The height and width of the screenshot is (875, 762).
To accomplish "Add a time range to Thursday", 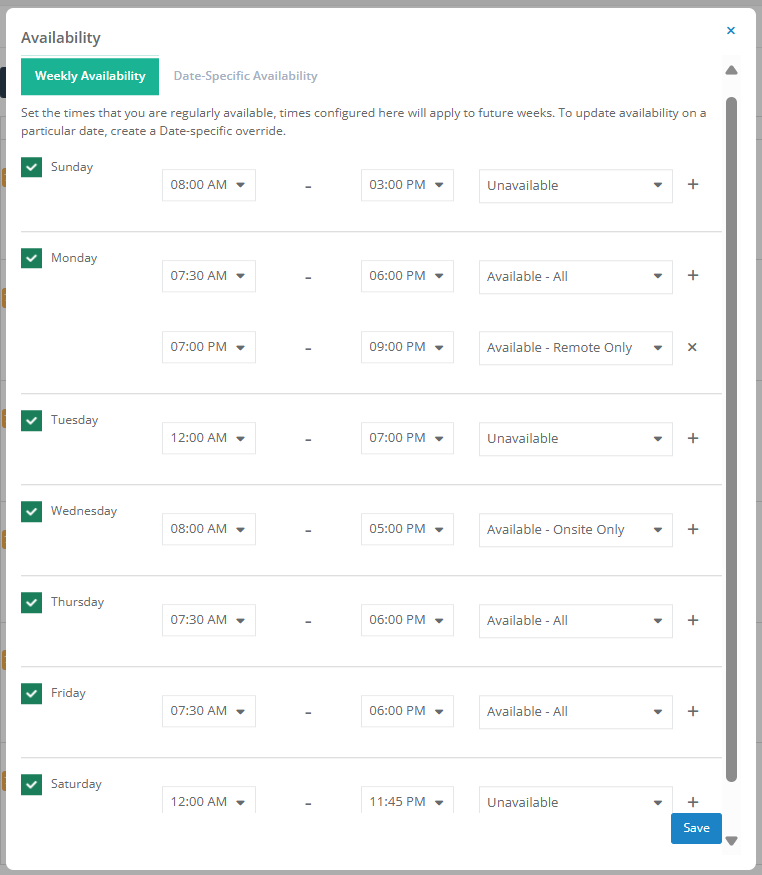I will pos(693,620).
